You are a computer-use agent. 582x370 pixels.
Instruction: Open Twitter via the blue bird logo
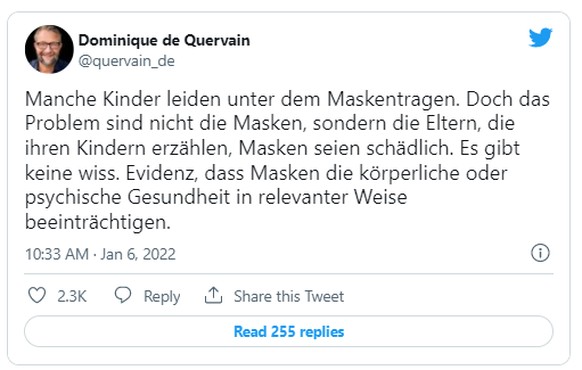tap(540, 37)
